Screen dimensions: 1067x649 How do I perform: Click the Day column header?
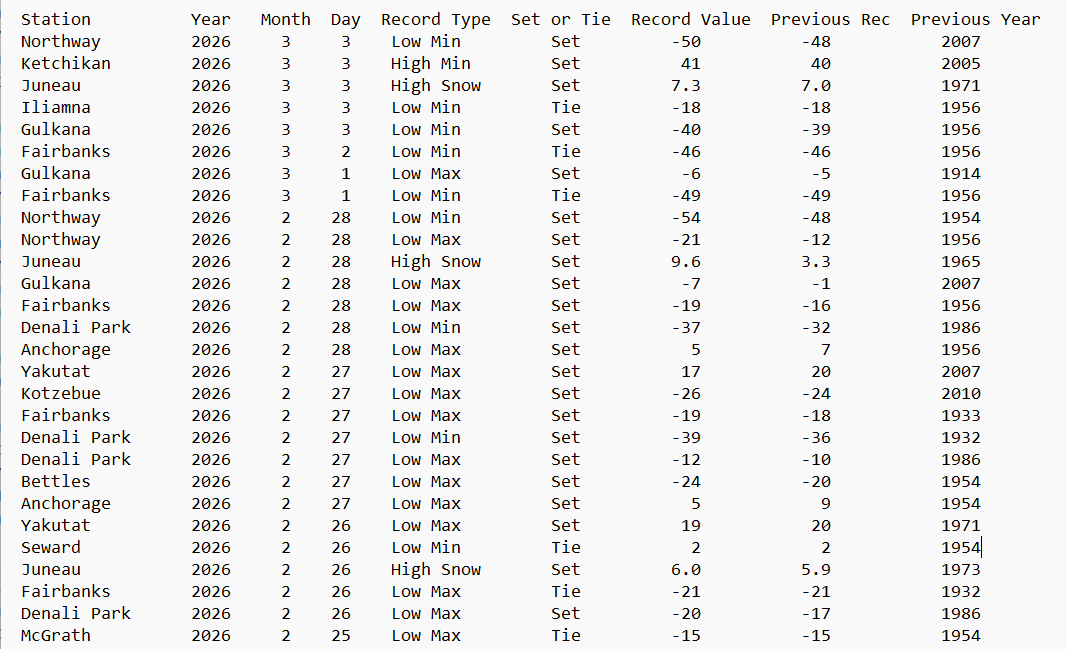click(x=345, y=19)
